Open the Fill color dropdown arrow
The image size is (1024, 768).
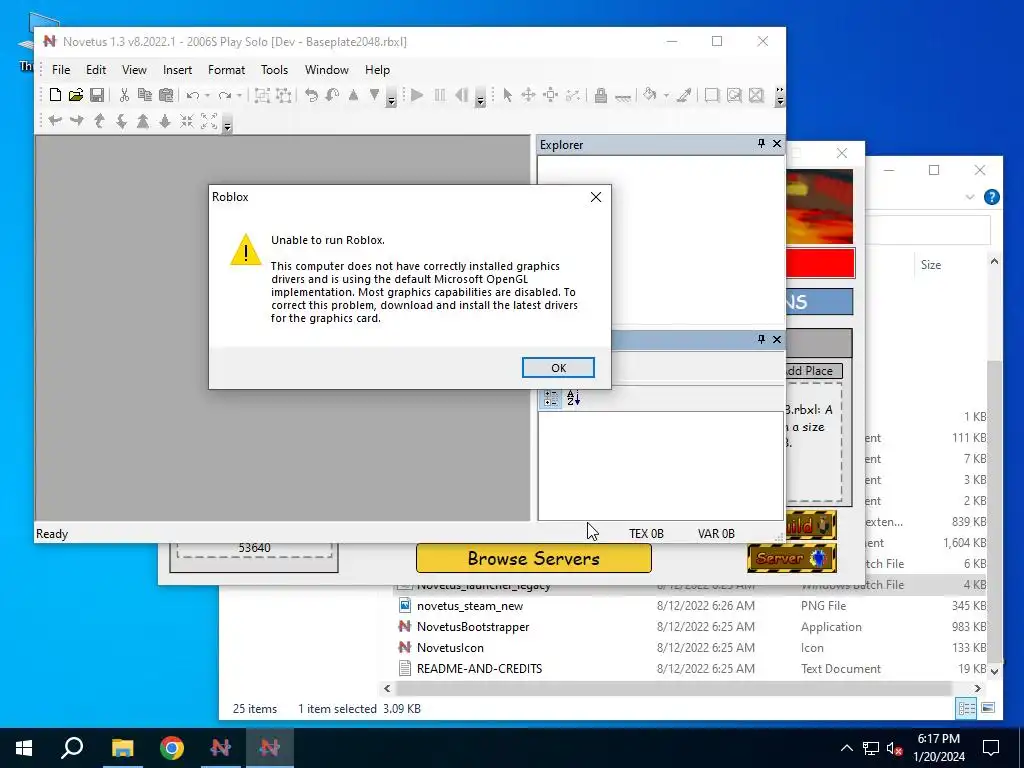coord(666,95)
